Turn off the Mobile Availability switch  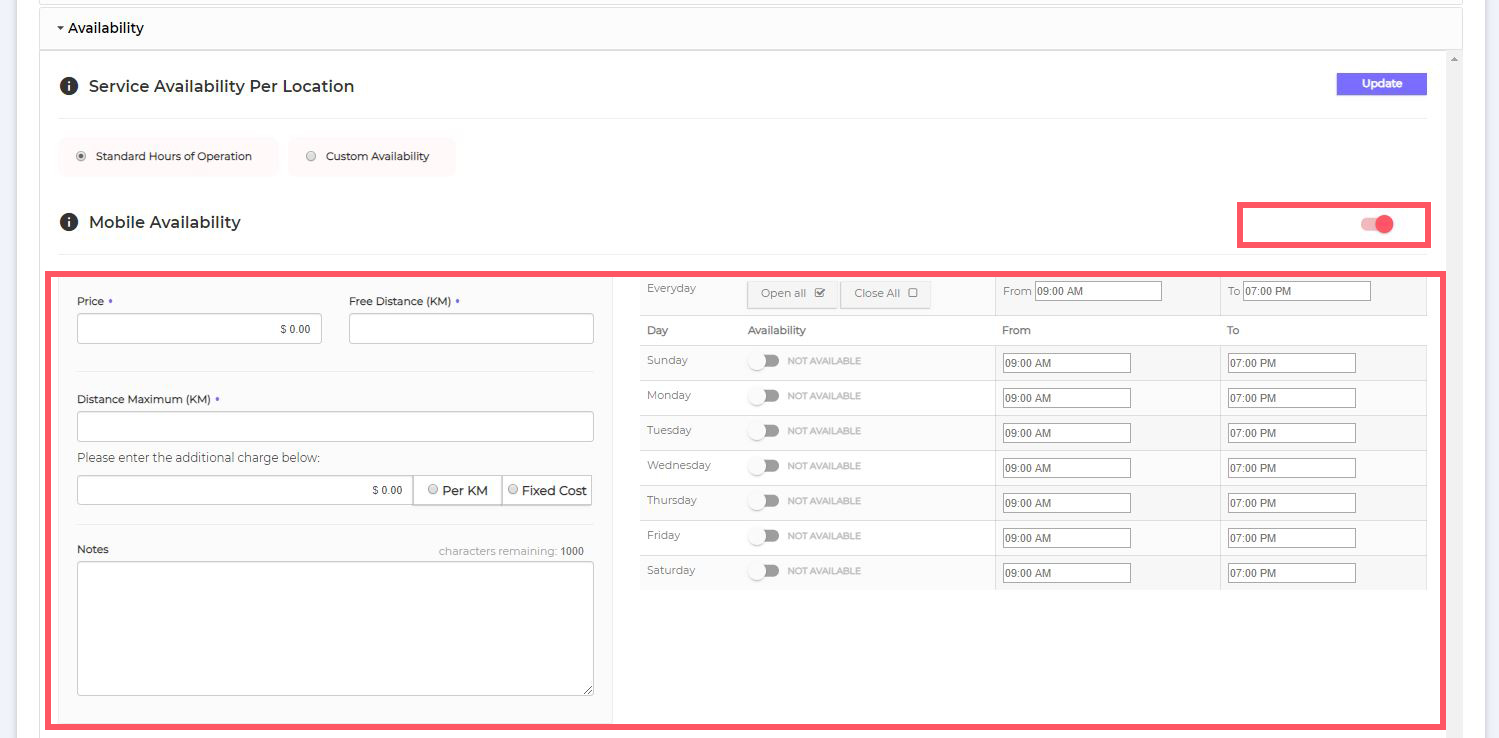(x=1377, y=224)
